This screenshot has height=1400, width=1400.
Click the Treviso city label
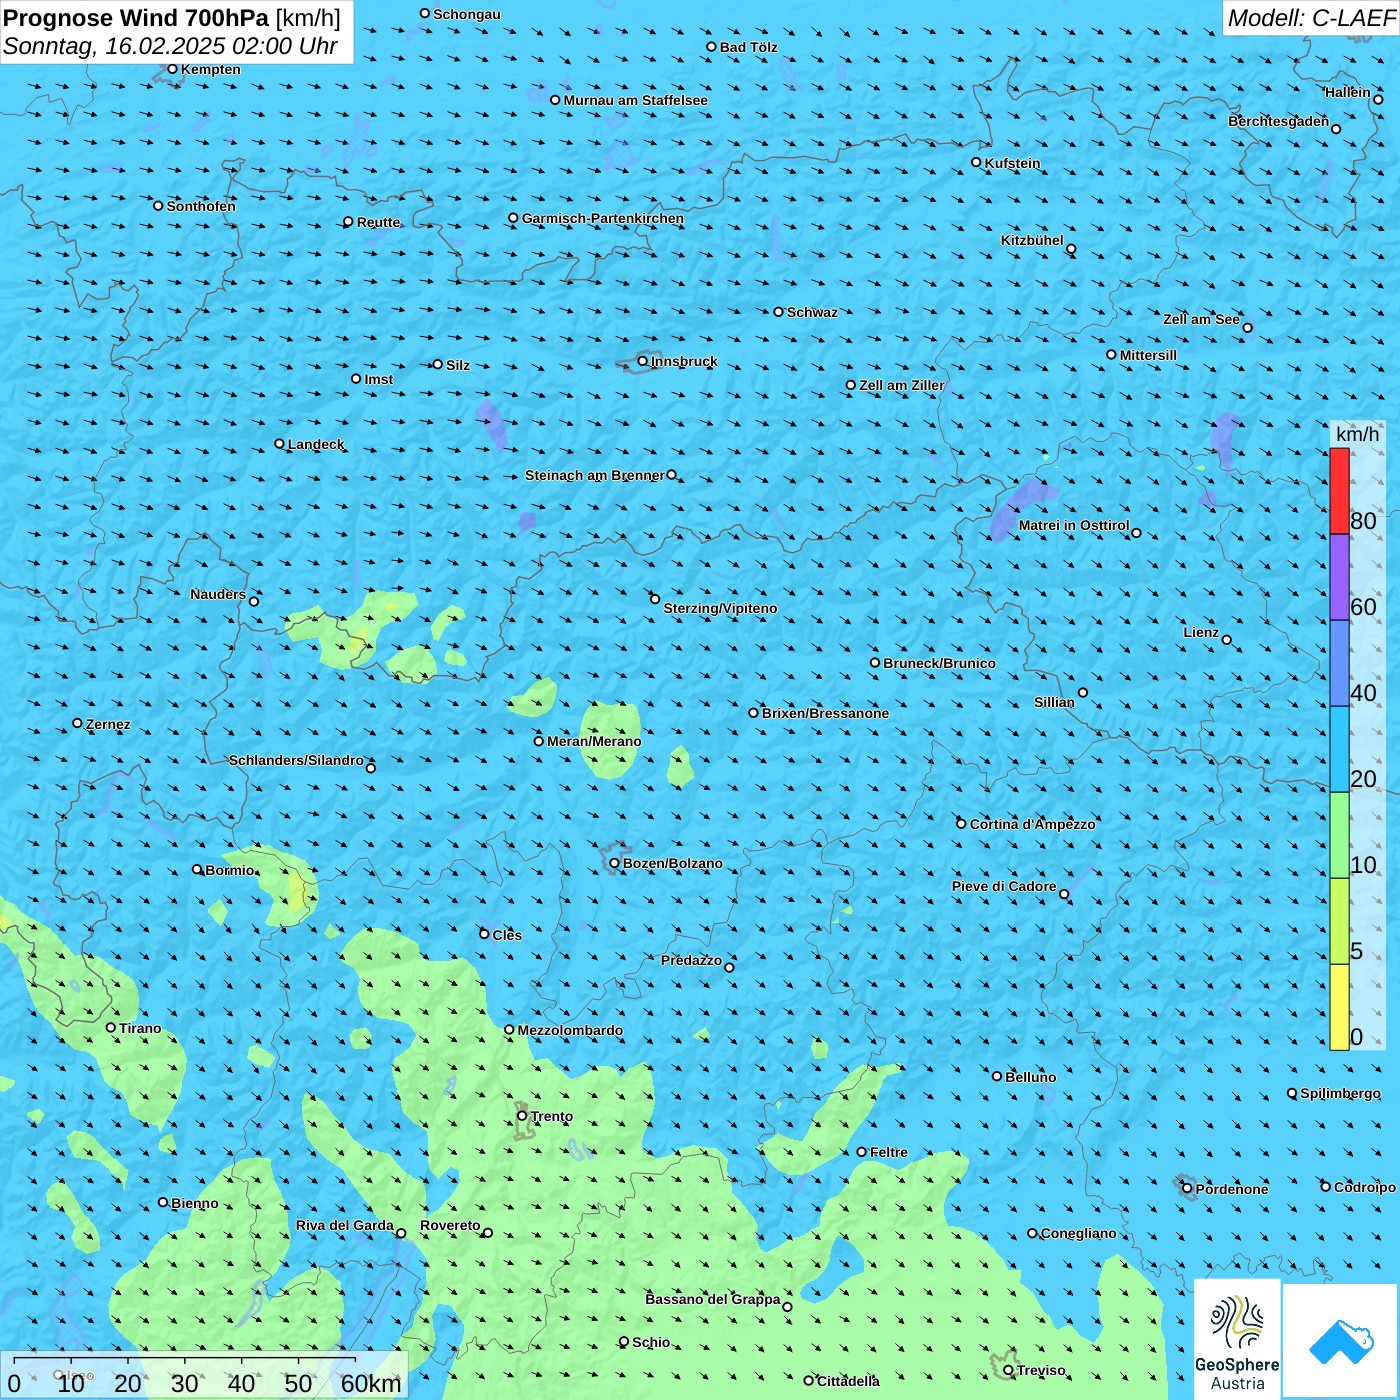1041,1370
